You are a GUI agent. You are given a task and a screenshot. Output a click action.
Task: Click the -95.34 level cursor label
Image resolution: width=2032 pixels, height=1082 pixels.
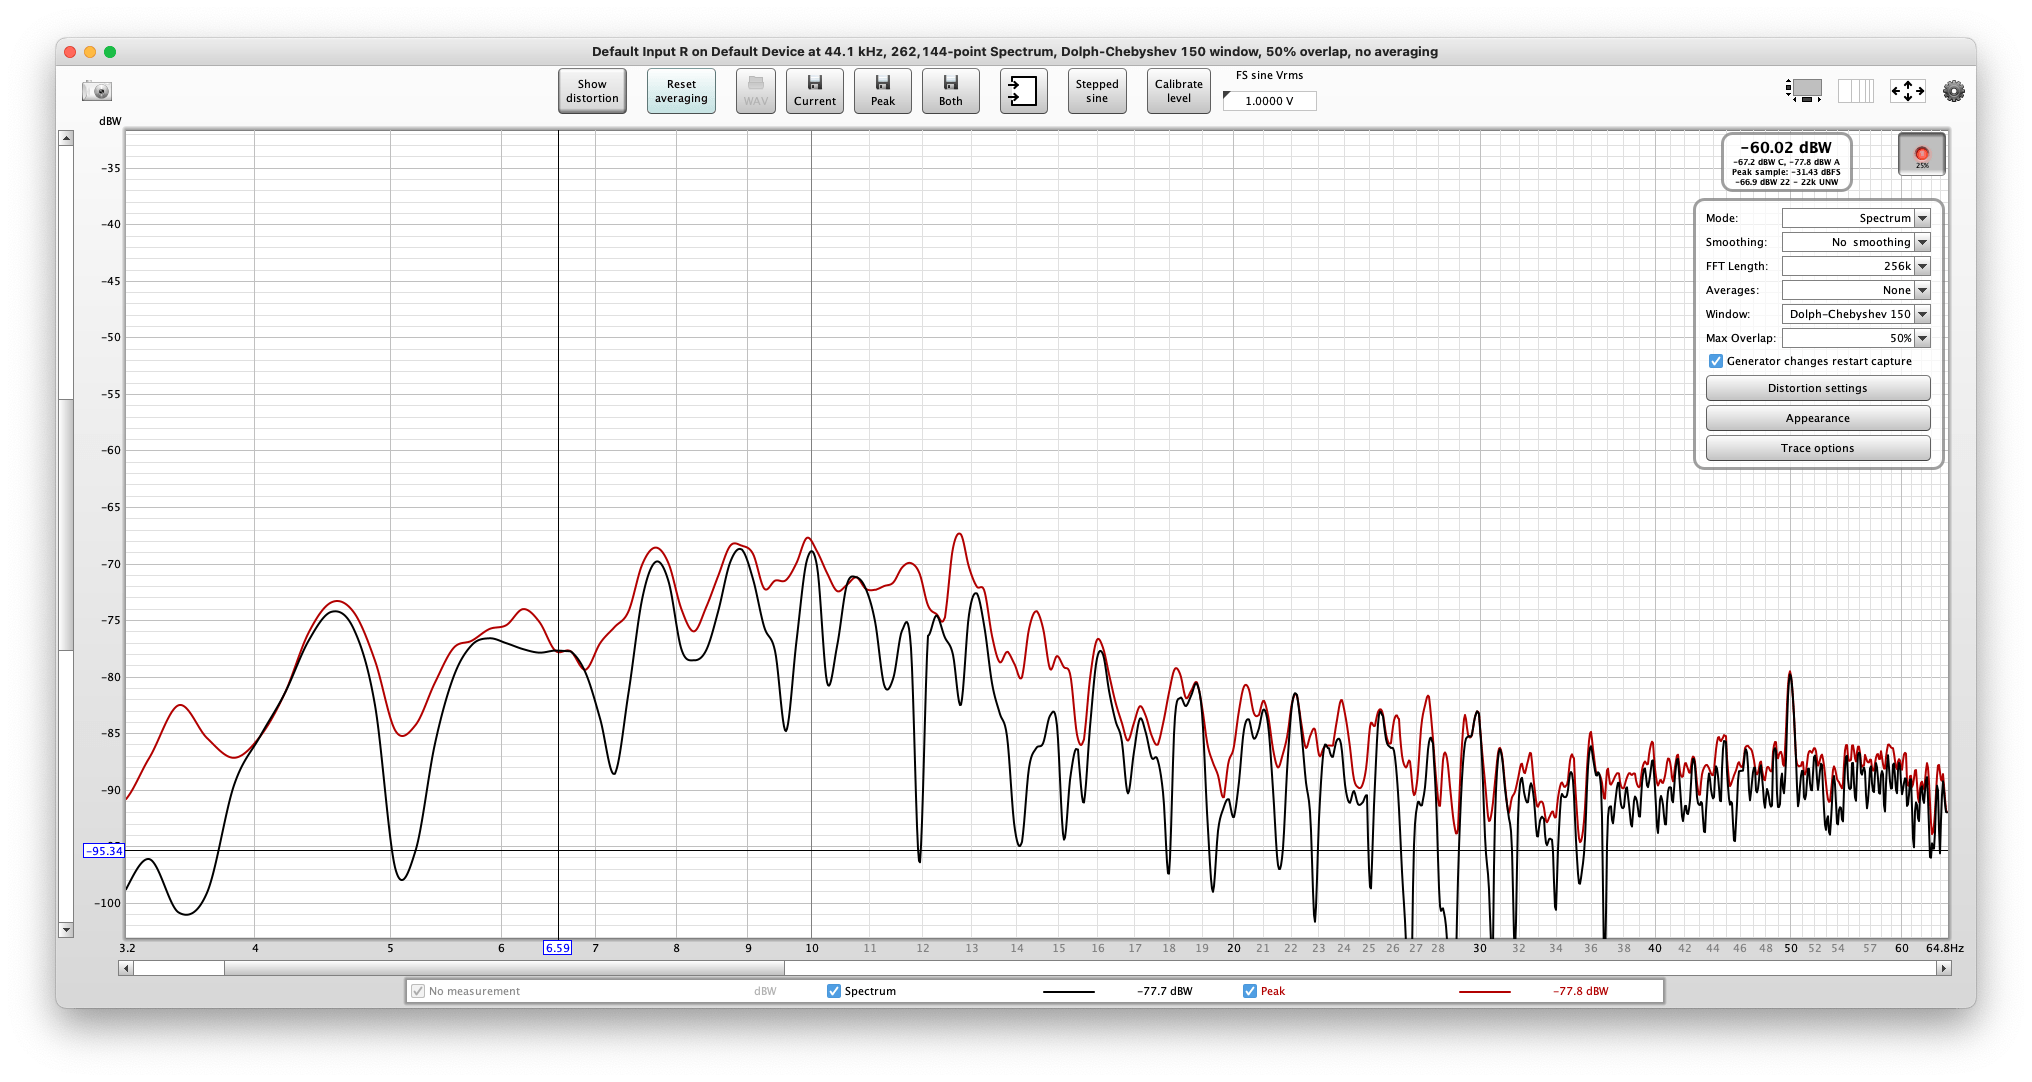coord(104,851)
